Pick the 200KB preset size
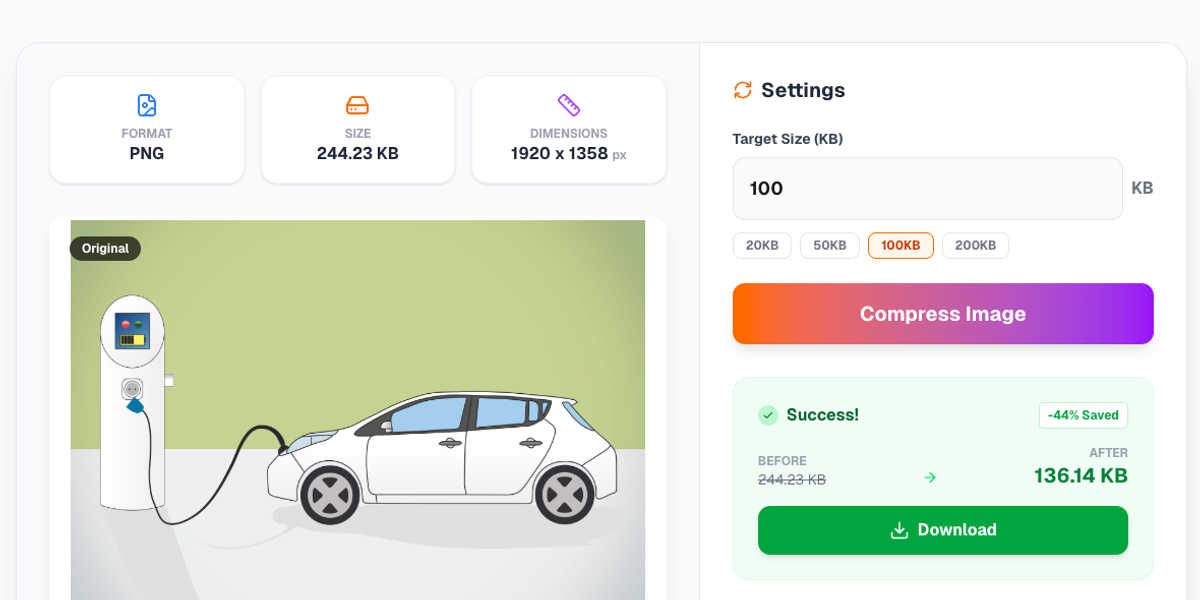Image resolution: width=1200 pixels, height=600 pixels. [x=975, y=246]
